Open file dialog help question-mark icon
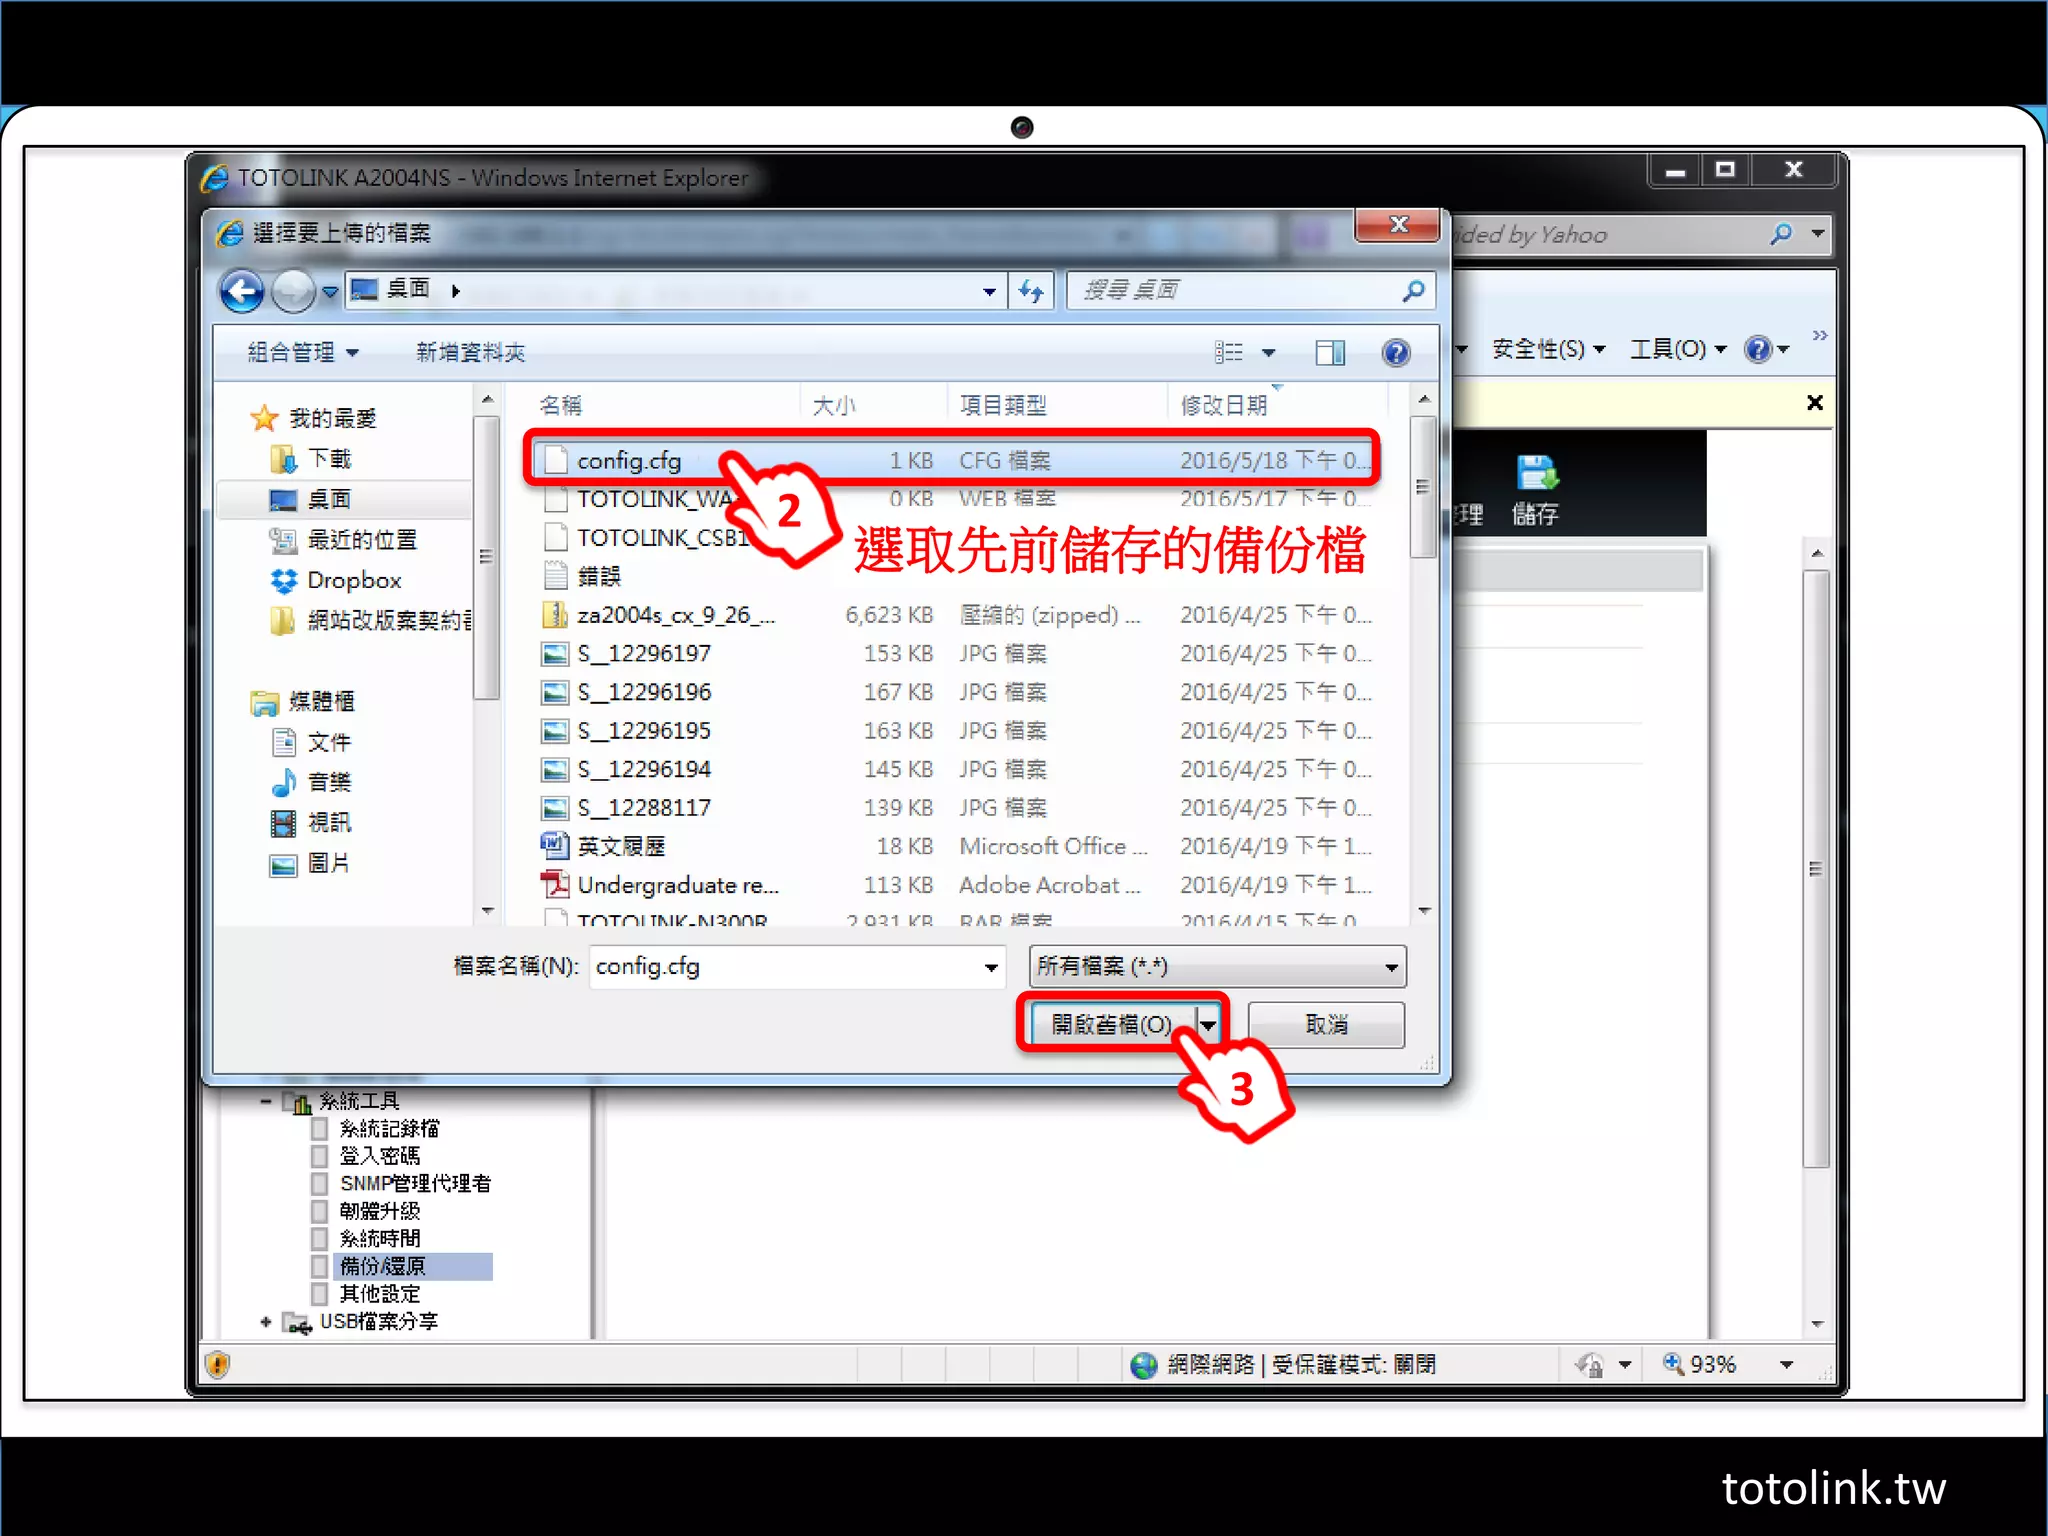 pos(1396,352)
